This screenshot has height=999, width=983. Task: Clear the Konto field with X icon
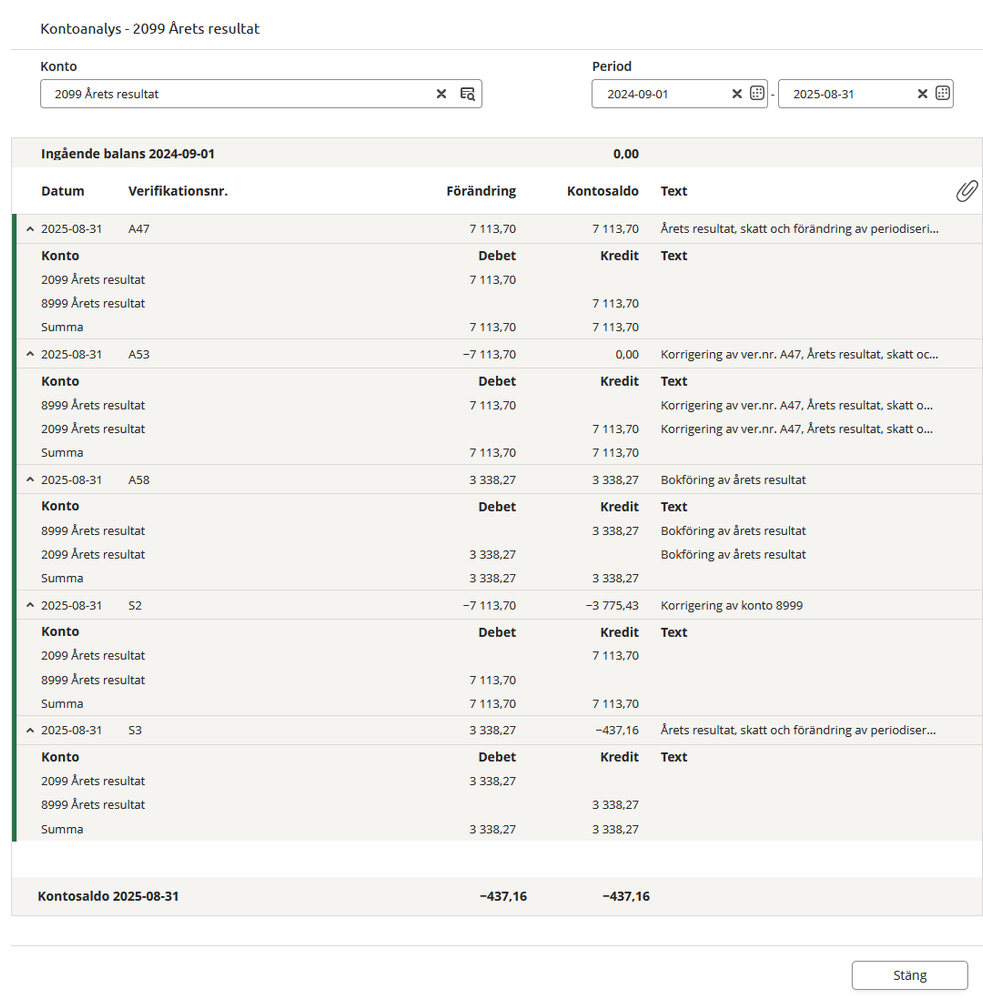441,94
